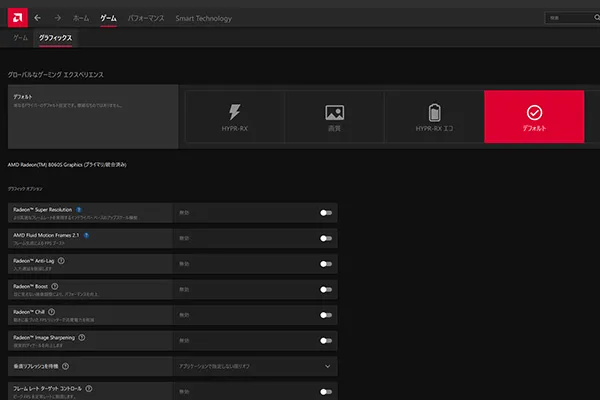Viewport: 600px width, 400px height.
Task: Select the HYPR-RX lightning bolt profile
Action: point(234,118)
